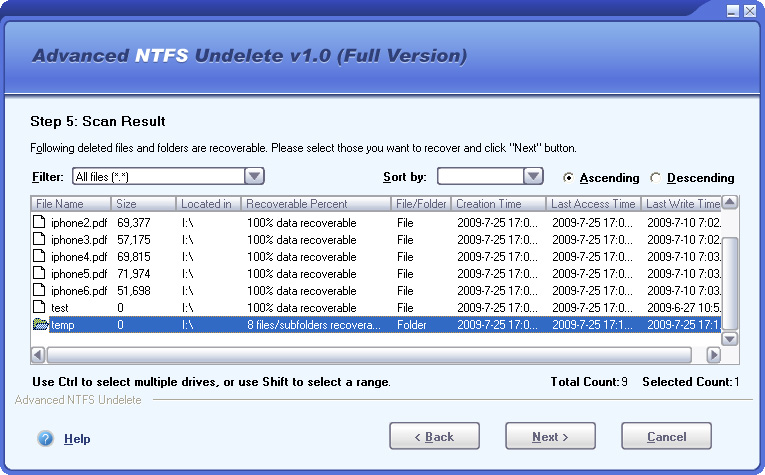Image resolution: width=765 pixels, height=475 pixels.
Task: Click the '100% data recoverable' cell for iphone2.pdf
Action: coord(302,223)
